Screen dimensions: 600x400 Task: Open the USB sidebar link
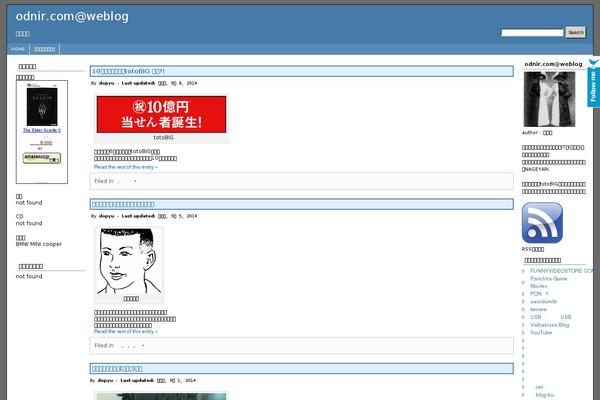click(551, 317)
